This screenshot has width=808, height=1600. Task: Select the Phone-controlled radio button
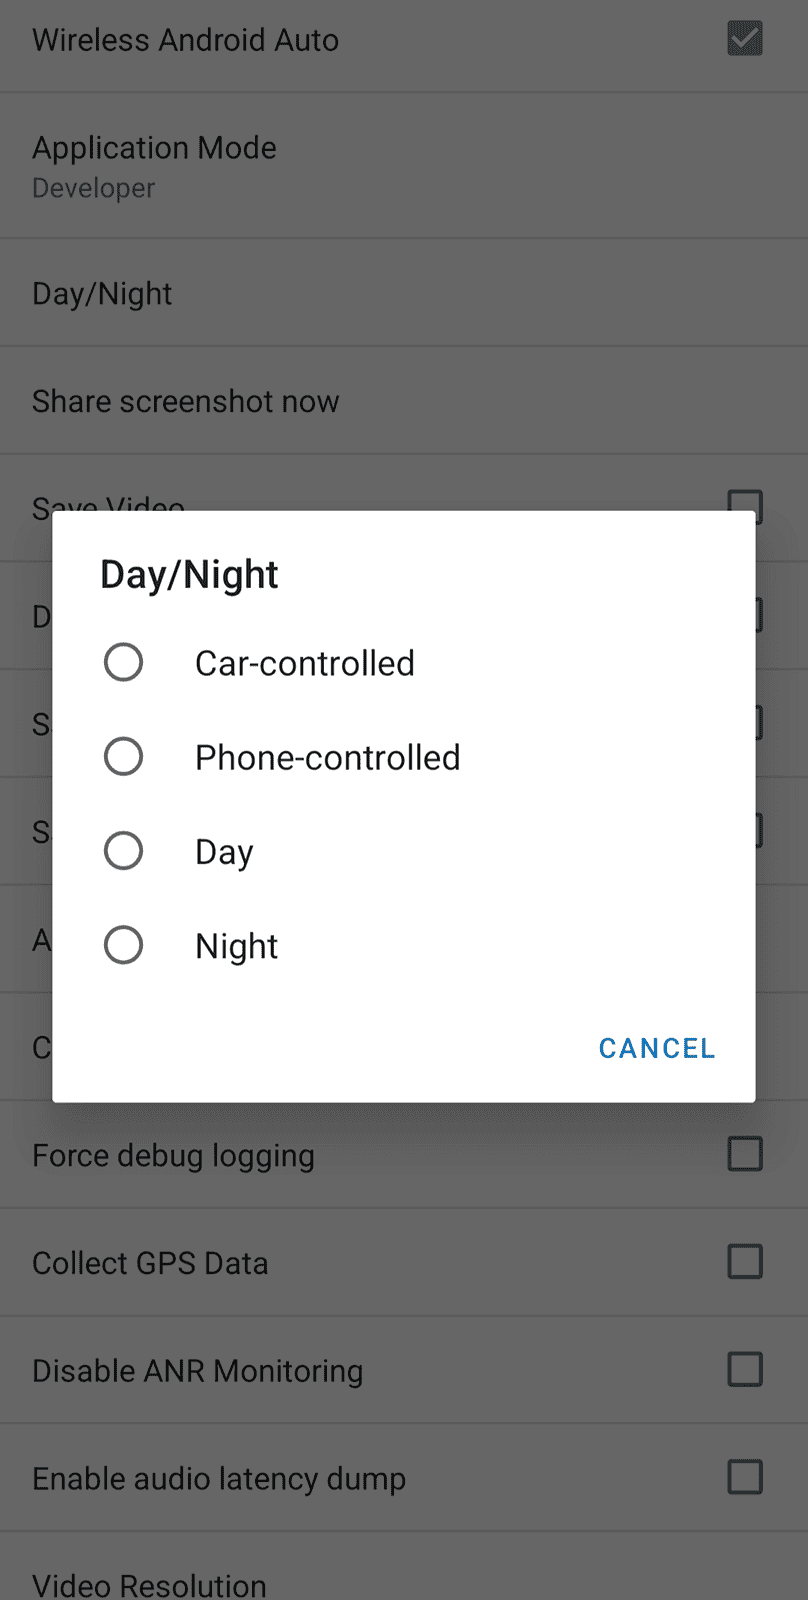(x=123, y=756)
